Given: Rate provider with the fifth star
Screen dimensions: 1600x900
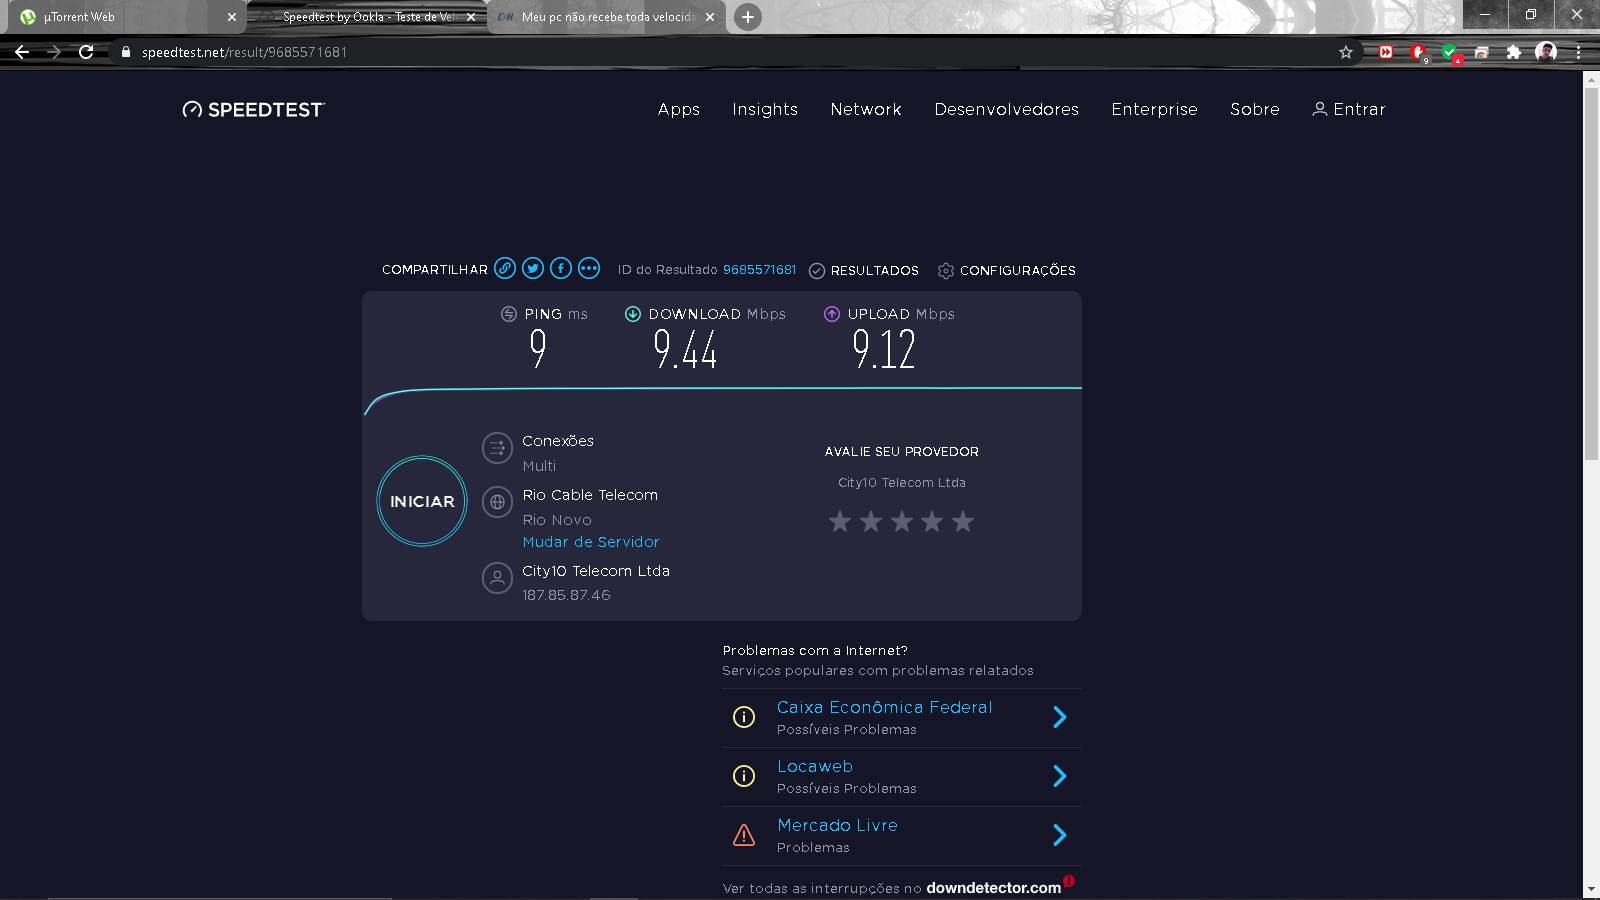Looking at the screenshot, I should coord(963,521).
